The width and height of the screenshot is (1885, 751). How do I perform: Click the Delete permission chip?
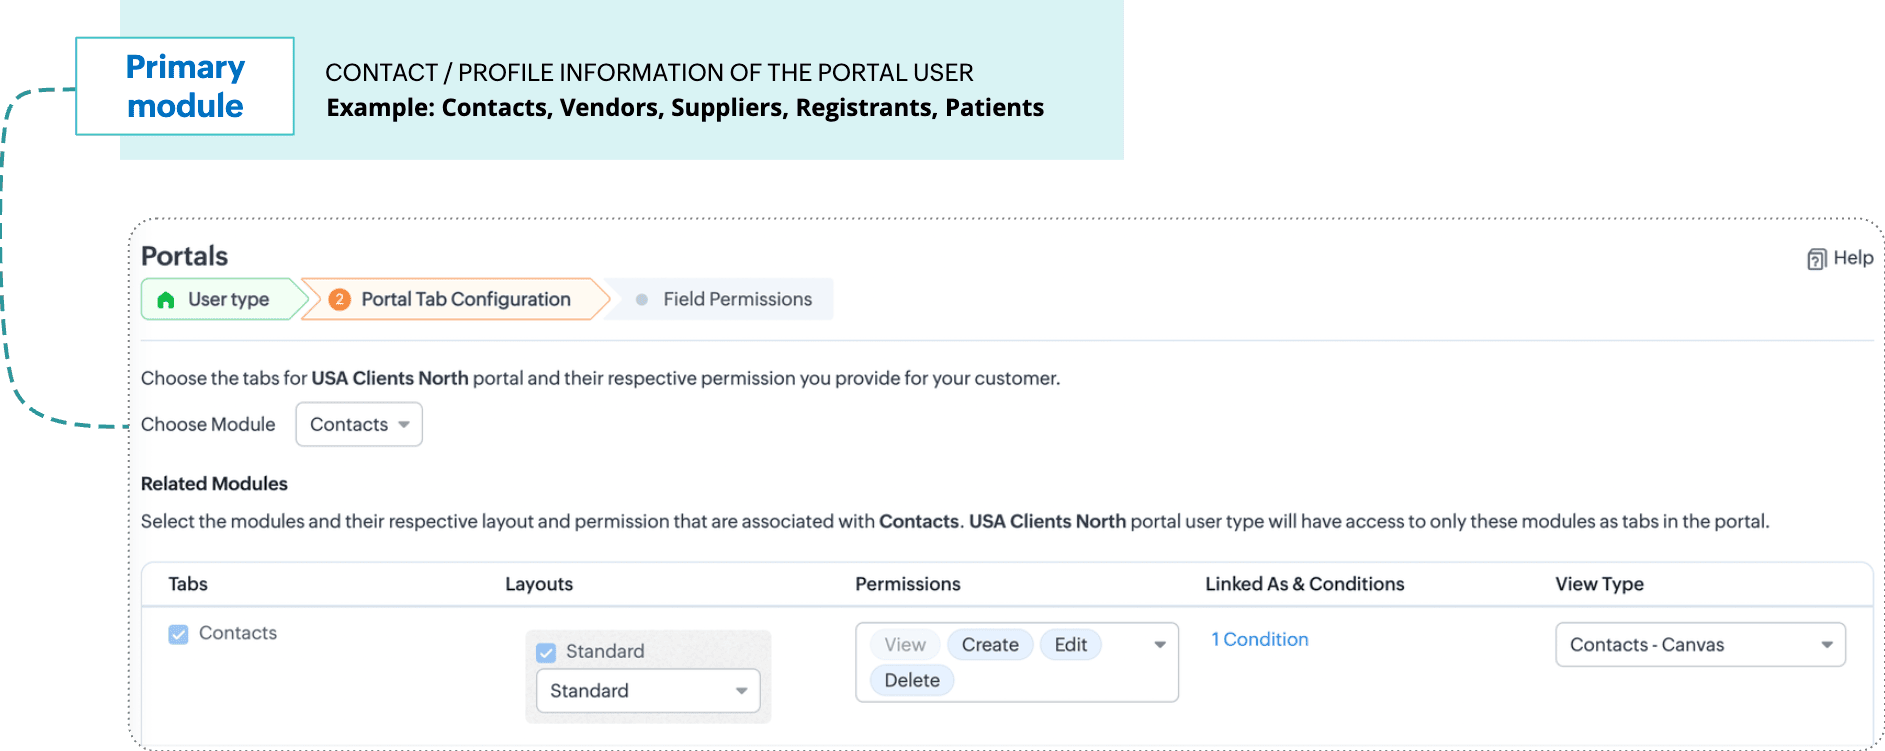point(912,680)
